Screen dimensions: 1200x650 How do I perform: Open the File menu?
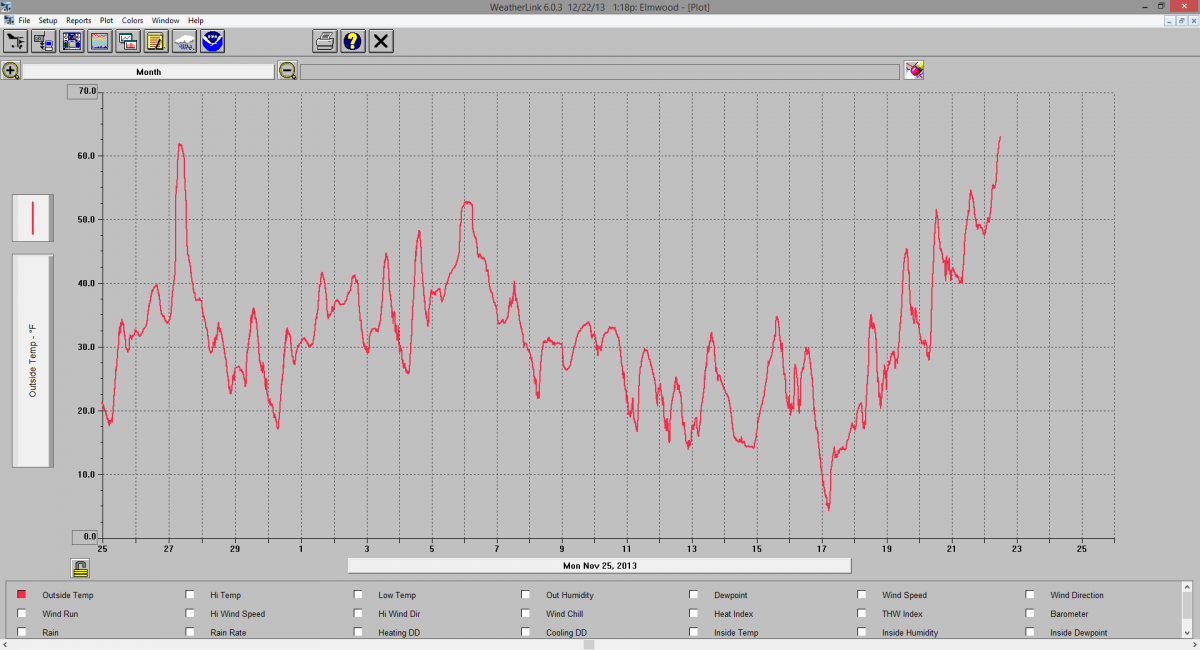pyautogui.click(x=24, y=20)
